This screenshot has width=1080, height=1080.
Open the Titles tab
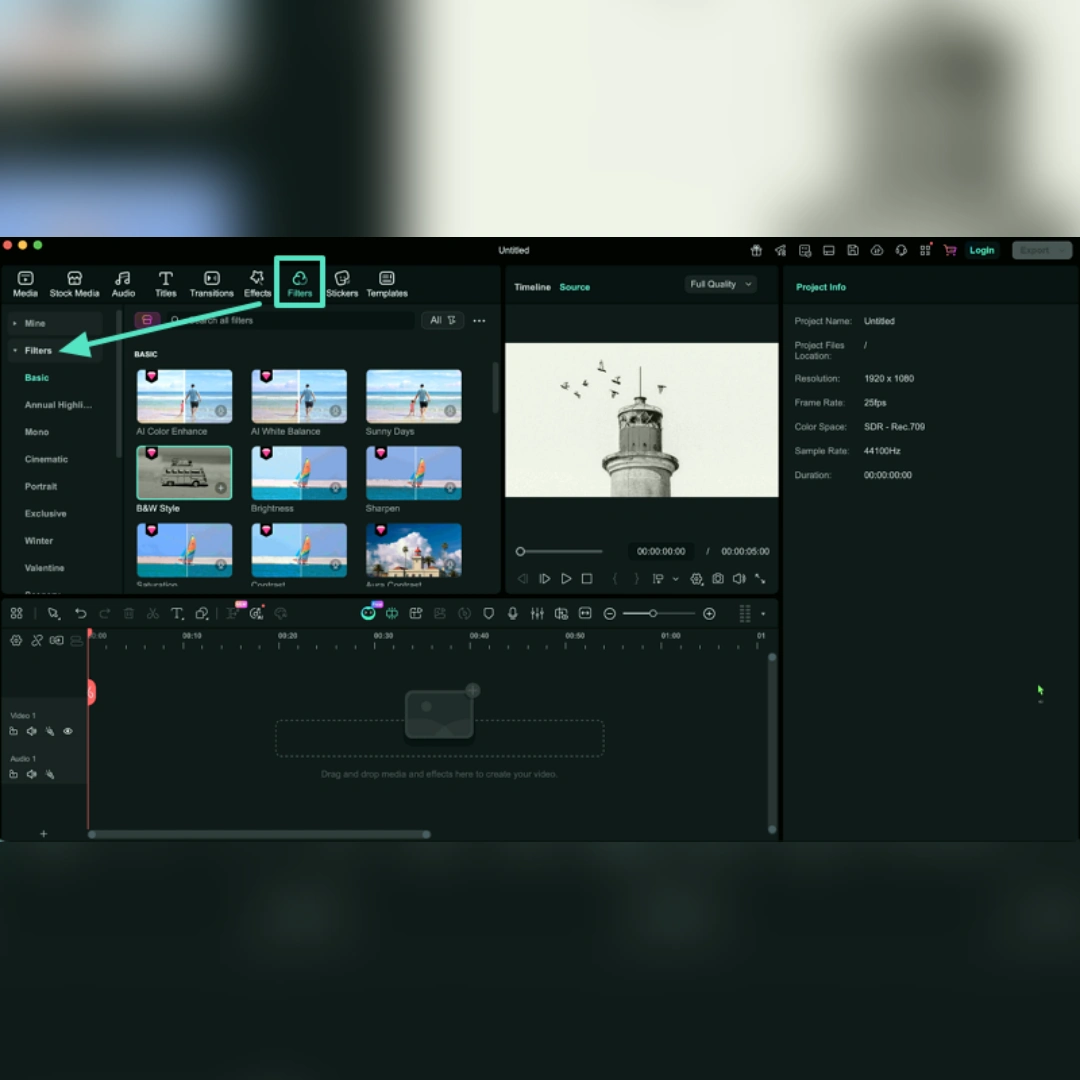click(165, 284)
